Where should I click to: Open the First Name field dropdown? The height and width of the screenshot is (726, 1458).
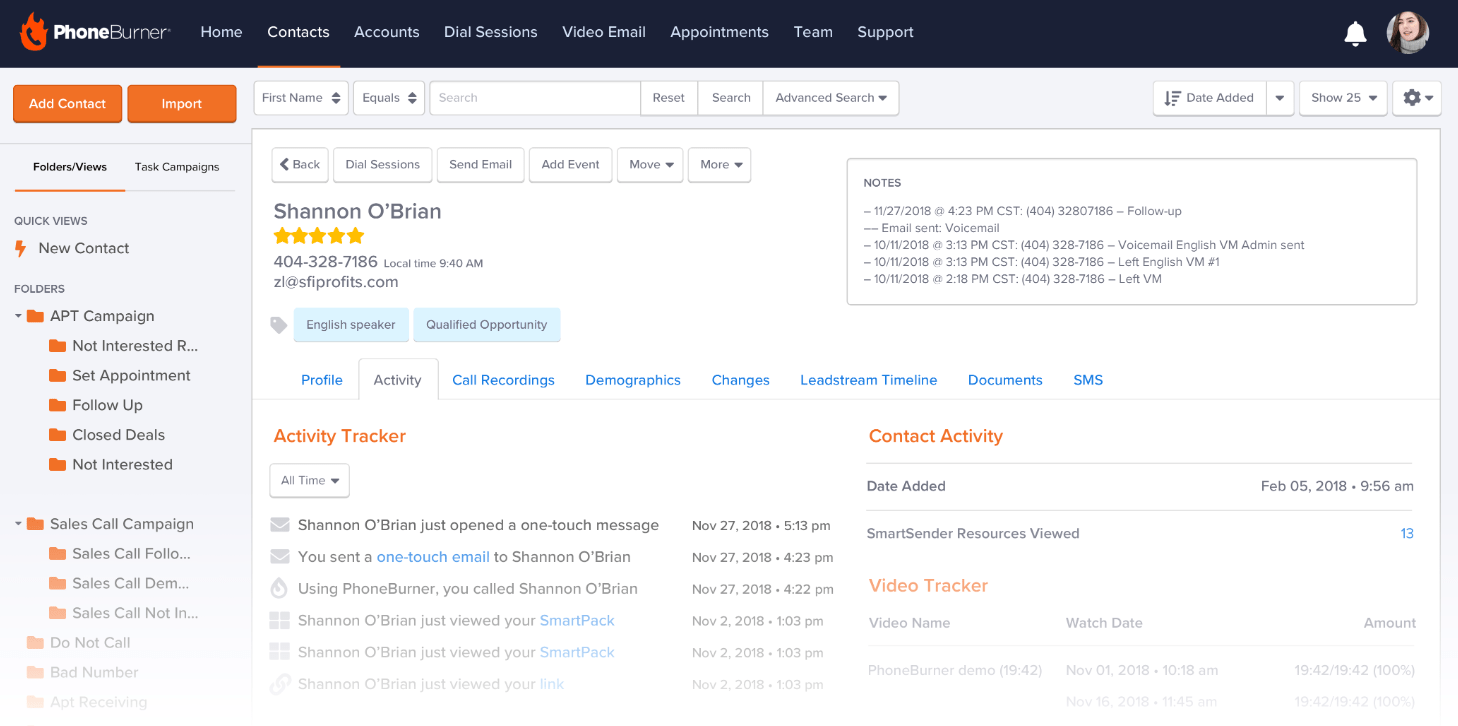[301, 98]
